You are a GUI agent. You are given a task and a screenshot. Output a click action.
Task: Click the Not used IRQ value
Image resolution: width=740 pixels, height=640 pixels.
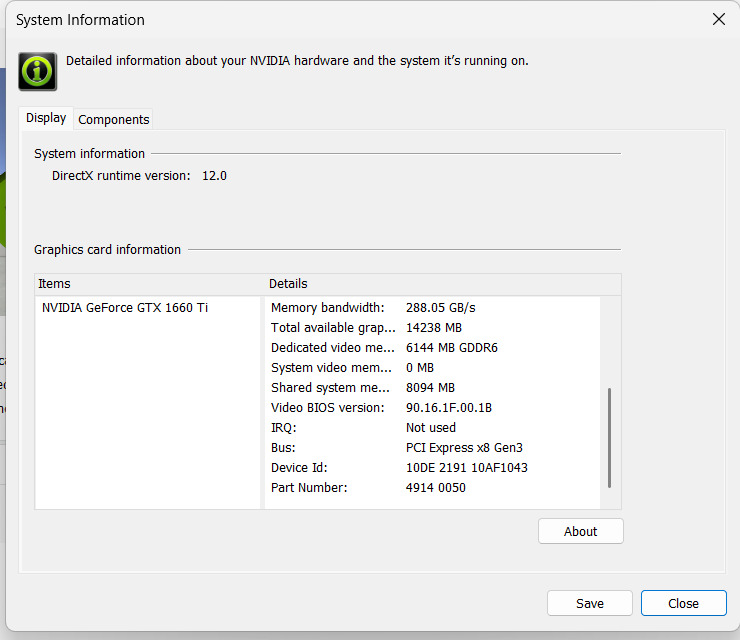pyautogui.click(x=431, y=428)
